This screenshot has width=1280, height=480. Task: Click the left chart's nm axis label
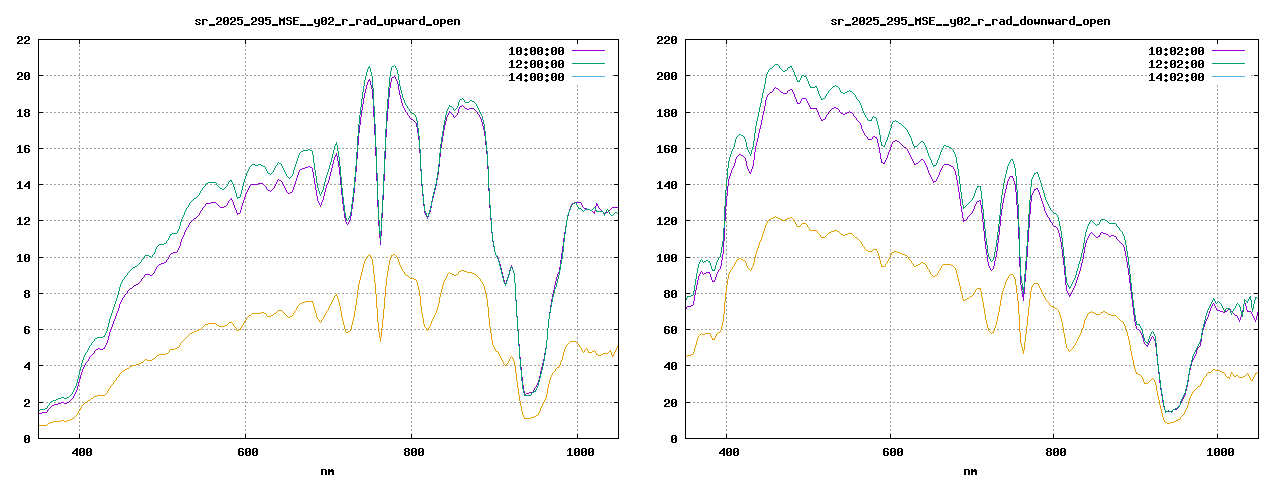click(x=327, y=470)
